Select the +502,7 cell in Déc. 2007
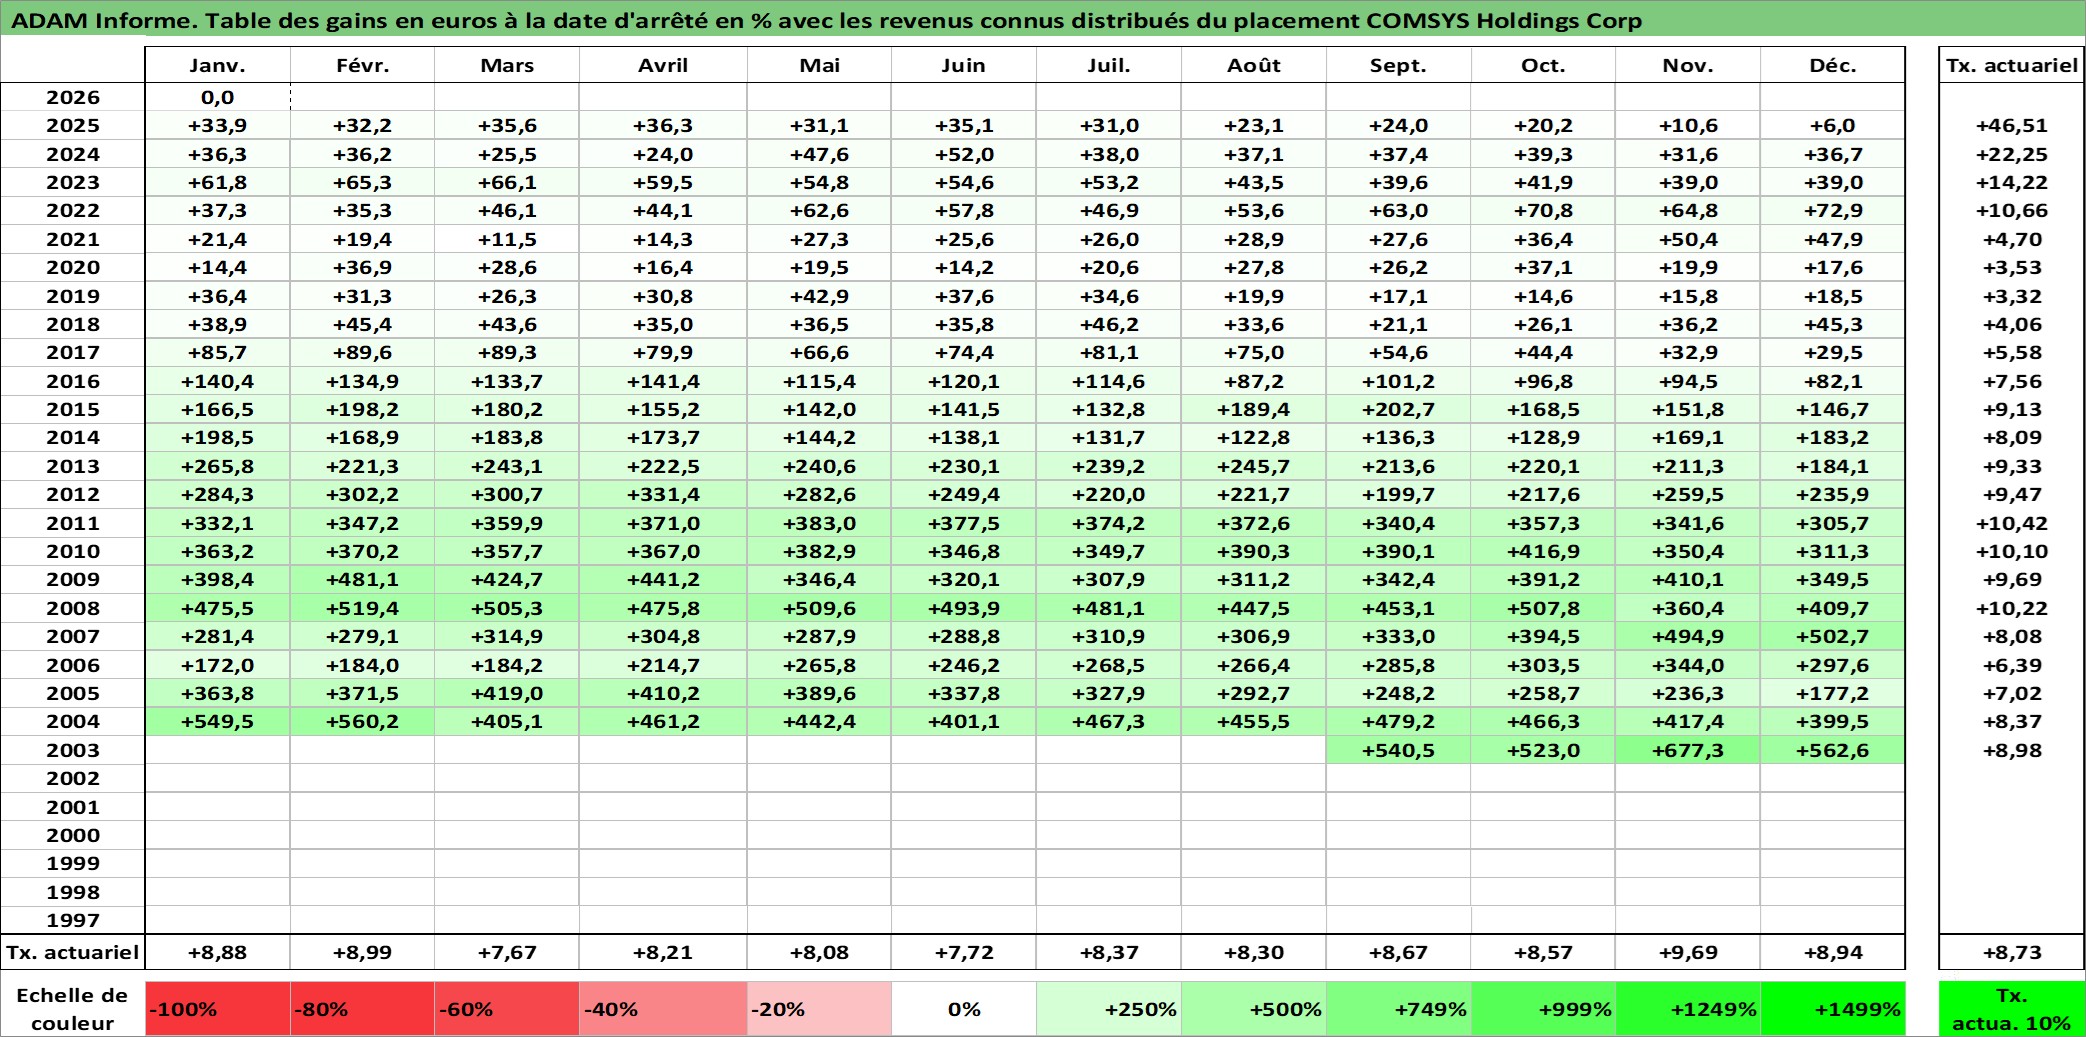This screenshot has height=1037, width=2086. coord(1832,636)
